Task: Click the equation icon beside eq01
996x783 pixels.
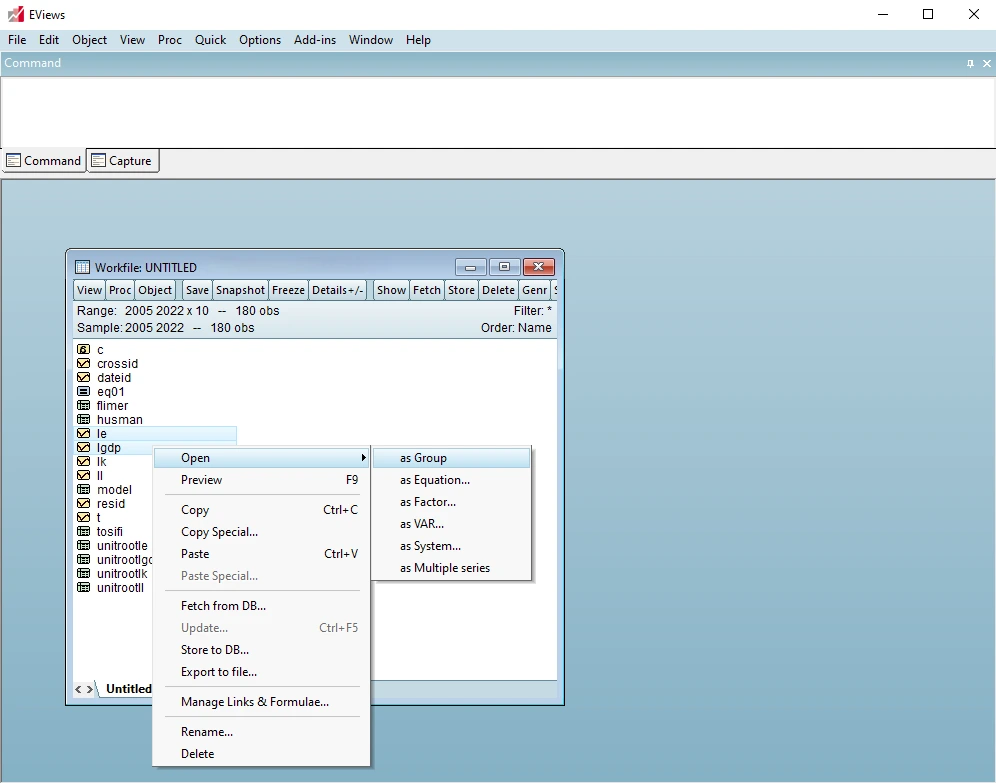Action: (x=84, y=392)
